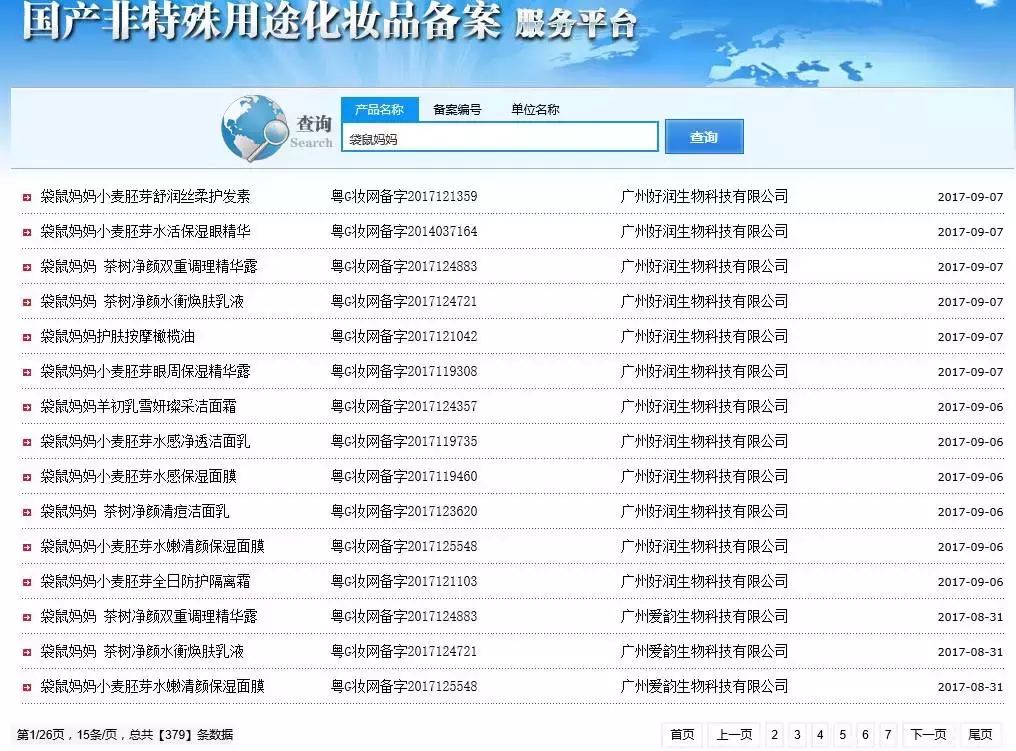
Task: Go to the 下一页 next page
Action: [928, 735]
